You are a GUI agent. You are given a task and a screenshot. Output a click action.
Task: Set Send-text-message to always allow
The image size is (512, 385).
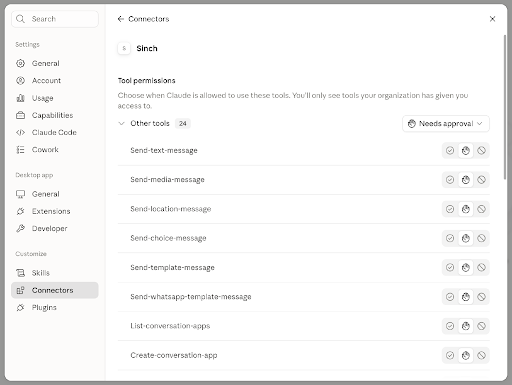tap(450, 151)
